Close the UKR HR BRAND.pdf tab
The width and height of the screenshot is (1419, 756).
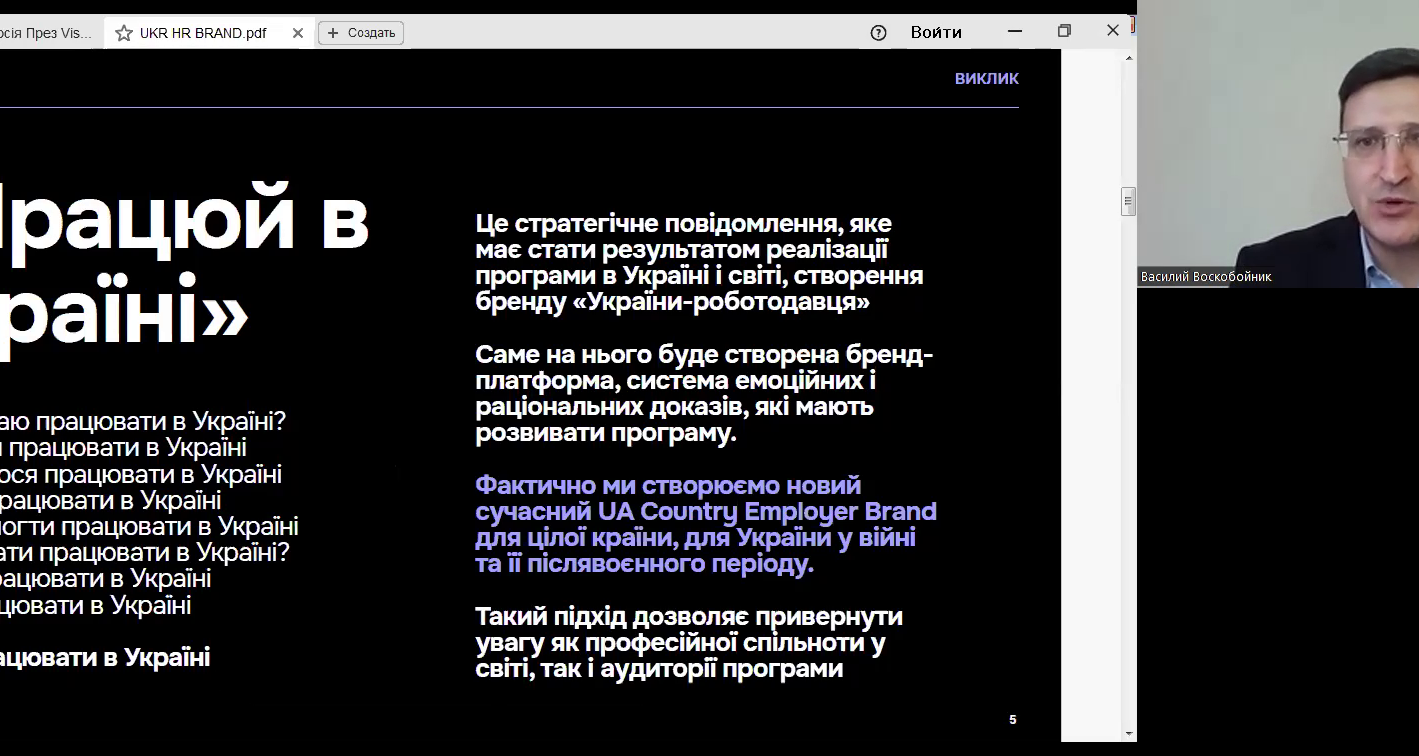pos(298,33)
